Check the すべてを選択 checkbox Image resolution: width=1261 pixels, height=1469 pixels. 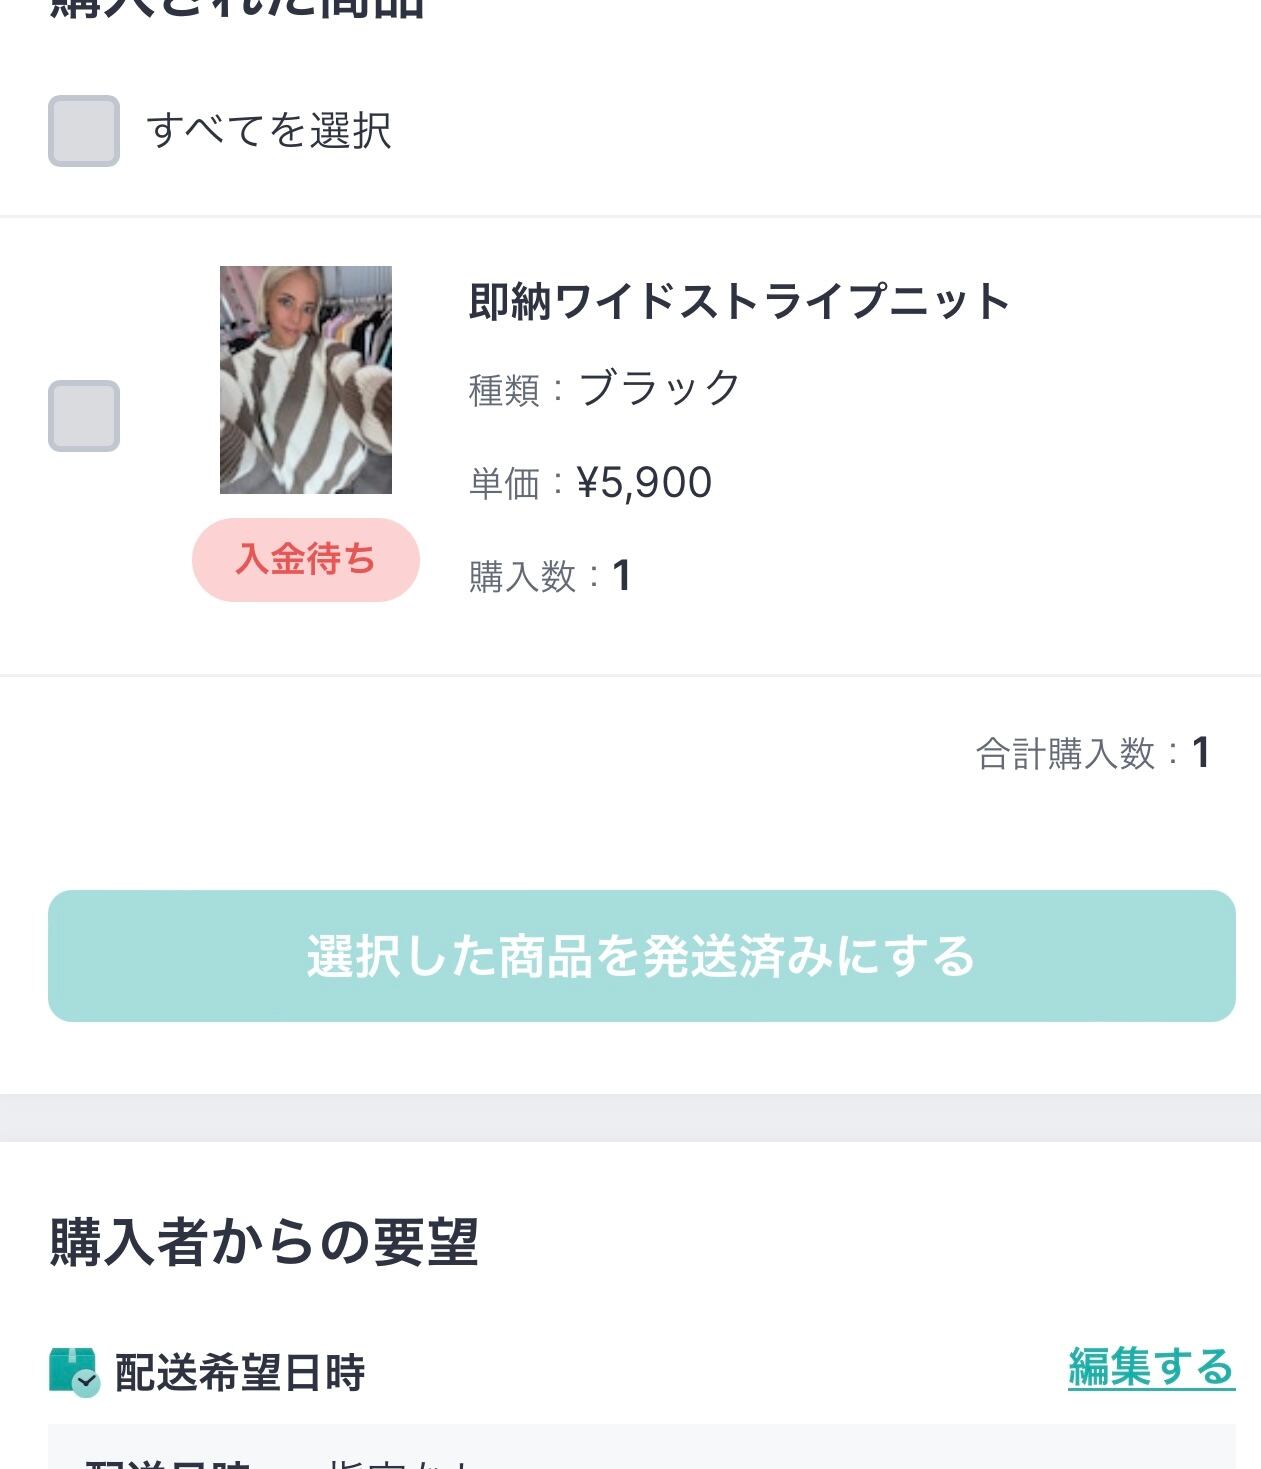tap(84, 131)
